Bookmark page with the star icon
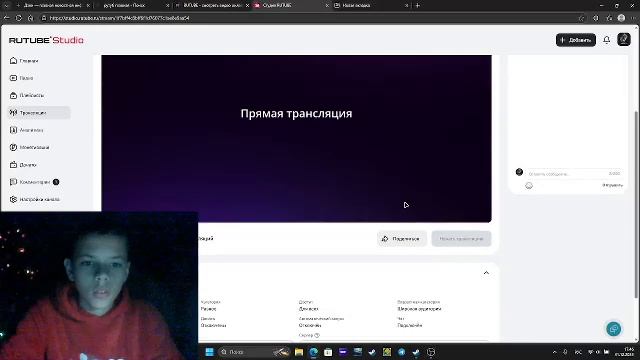Image resolution: width=640 pixels, height=360 pixels. tap(582, 18)
